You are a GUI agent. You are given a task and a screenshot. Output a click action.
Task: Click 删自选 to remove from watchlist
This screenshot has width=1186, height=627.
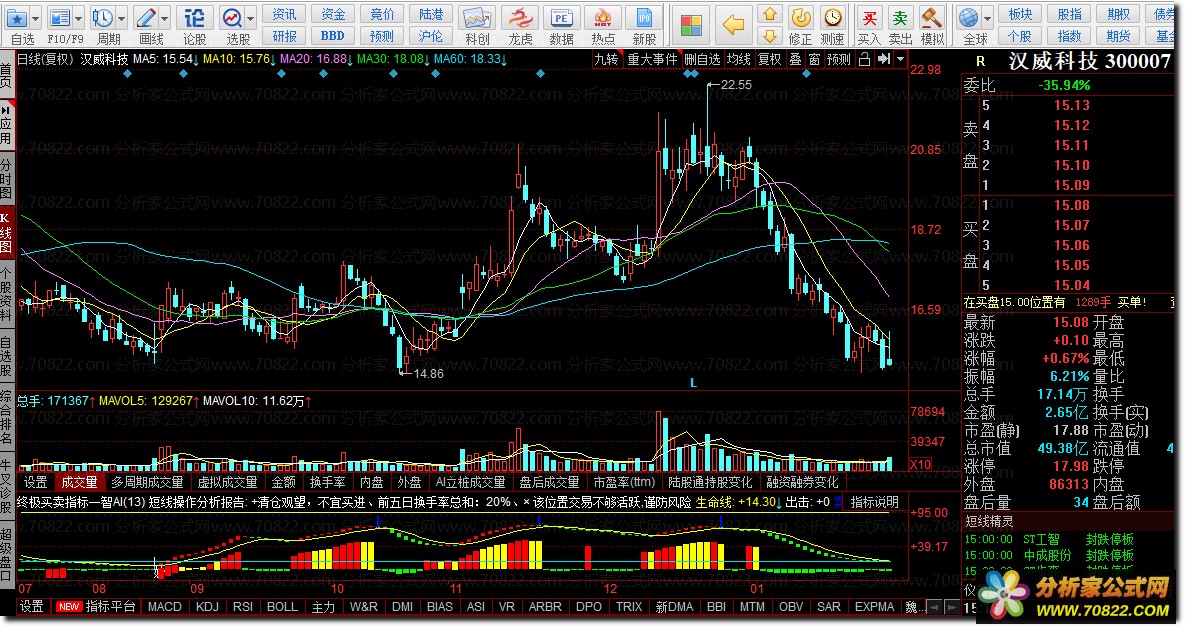[702, 59]
